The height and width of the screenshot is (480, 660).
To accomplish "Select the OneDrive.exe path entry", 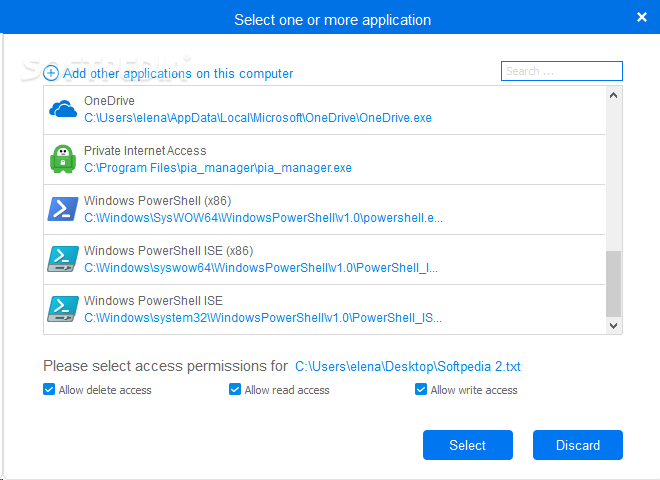I will [x=257, y=118].
